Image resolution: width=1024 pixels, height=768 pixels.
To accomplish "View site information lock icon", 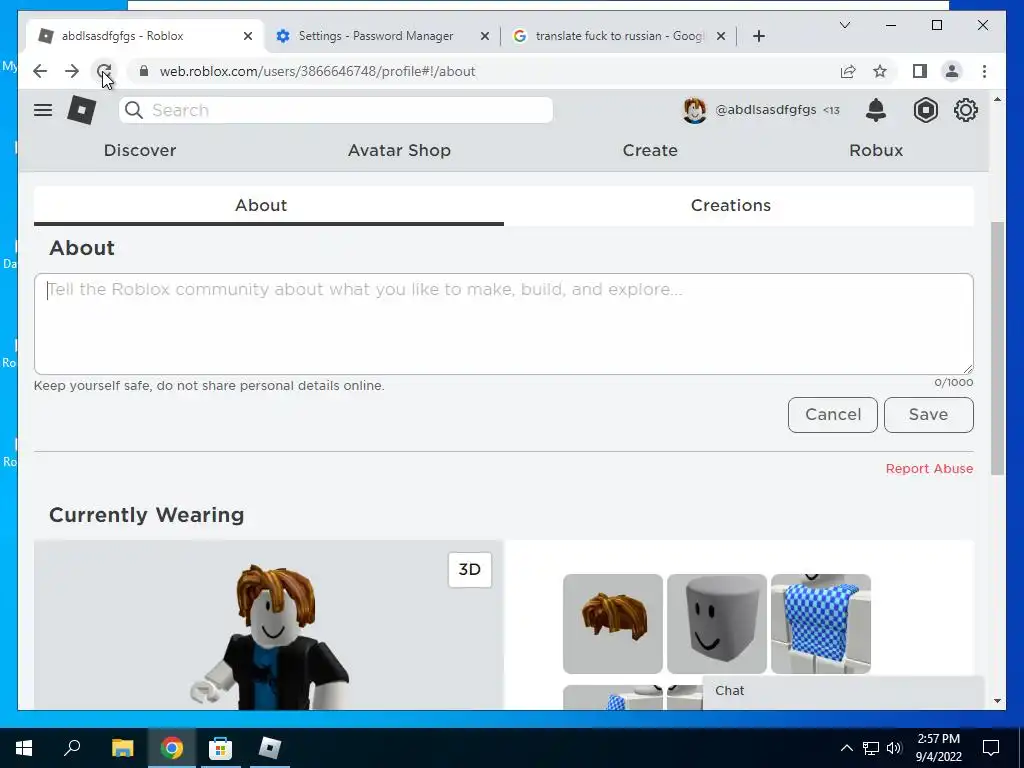I will 144,71.
